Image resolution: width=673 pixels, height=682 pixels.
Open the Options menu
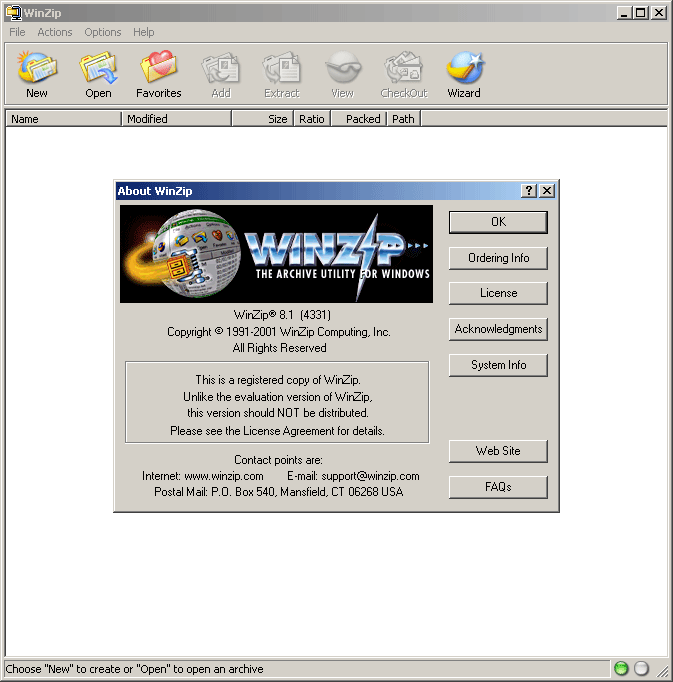point(103,32)
